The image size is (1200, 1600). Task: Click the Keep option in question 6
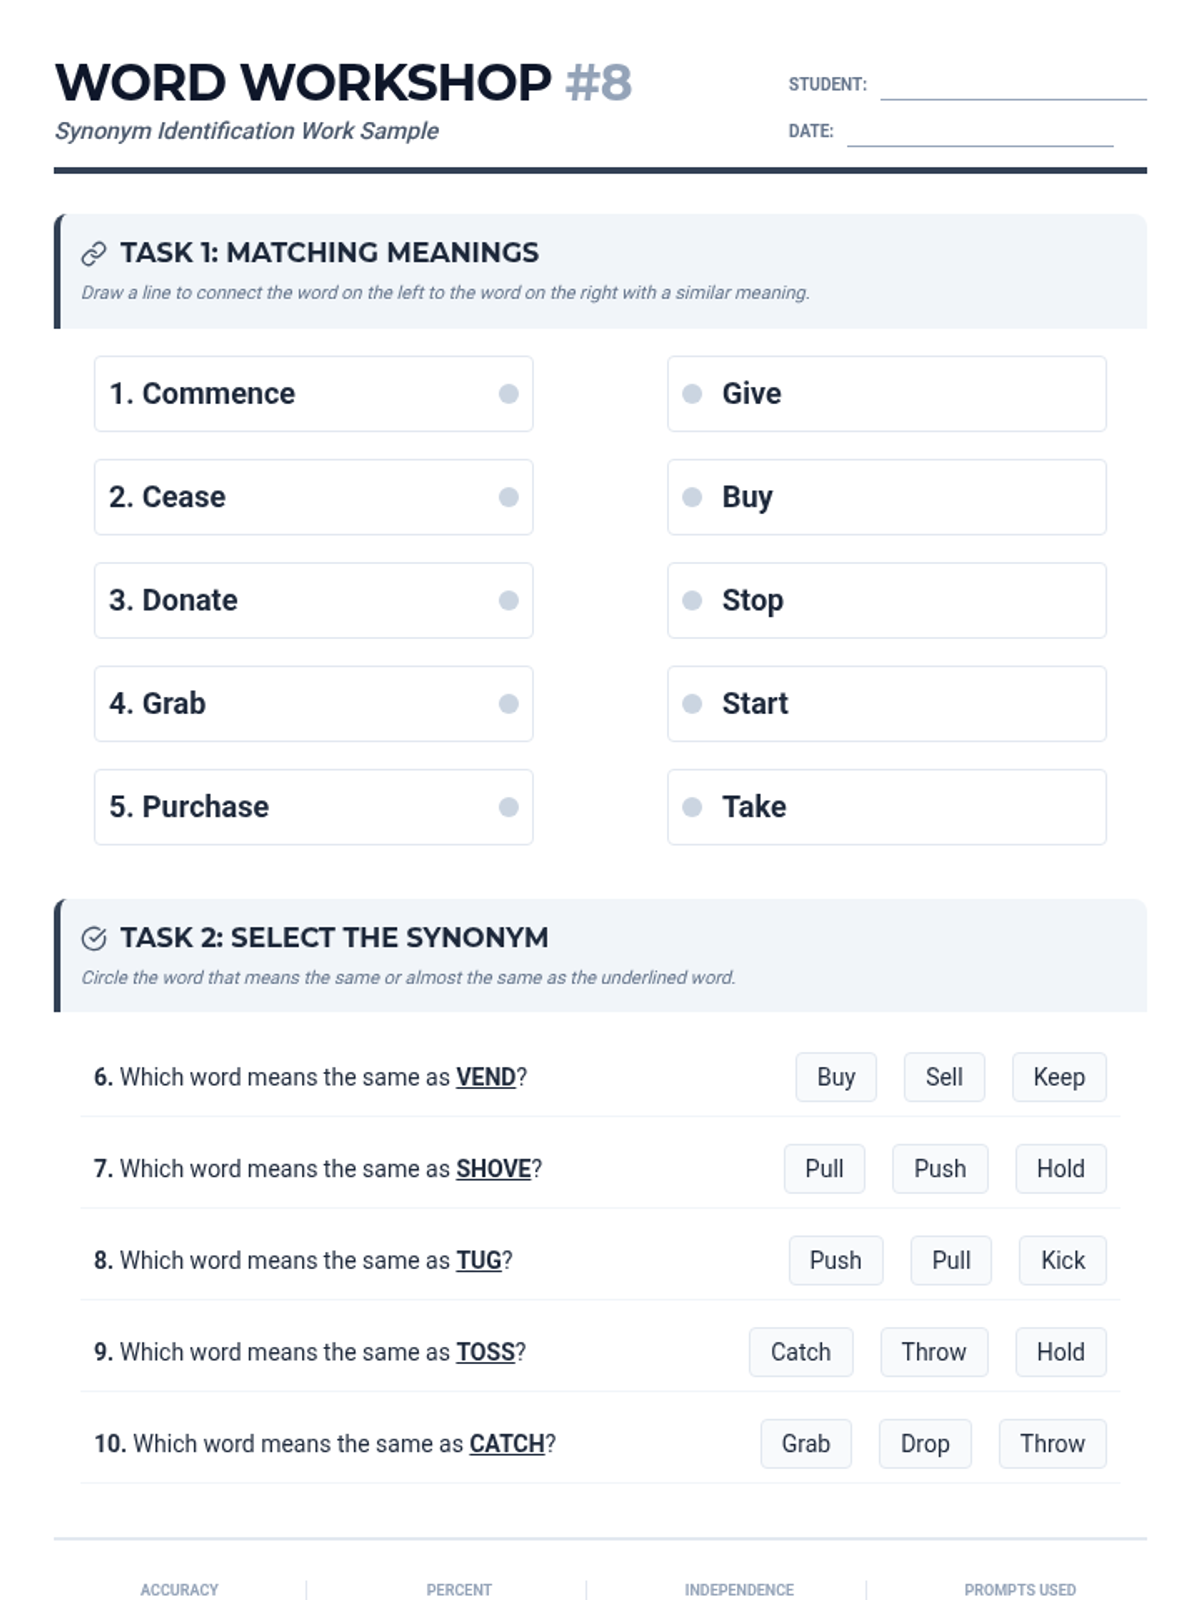click(x=1059, y=1077)
